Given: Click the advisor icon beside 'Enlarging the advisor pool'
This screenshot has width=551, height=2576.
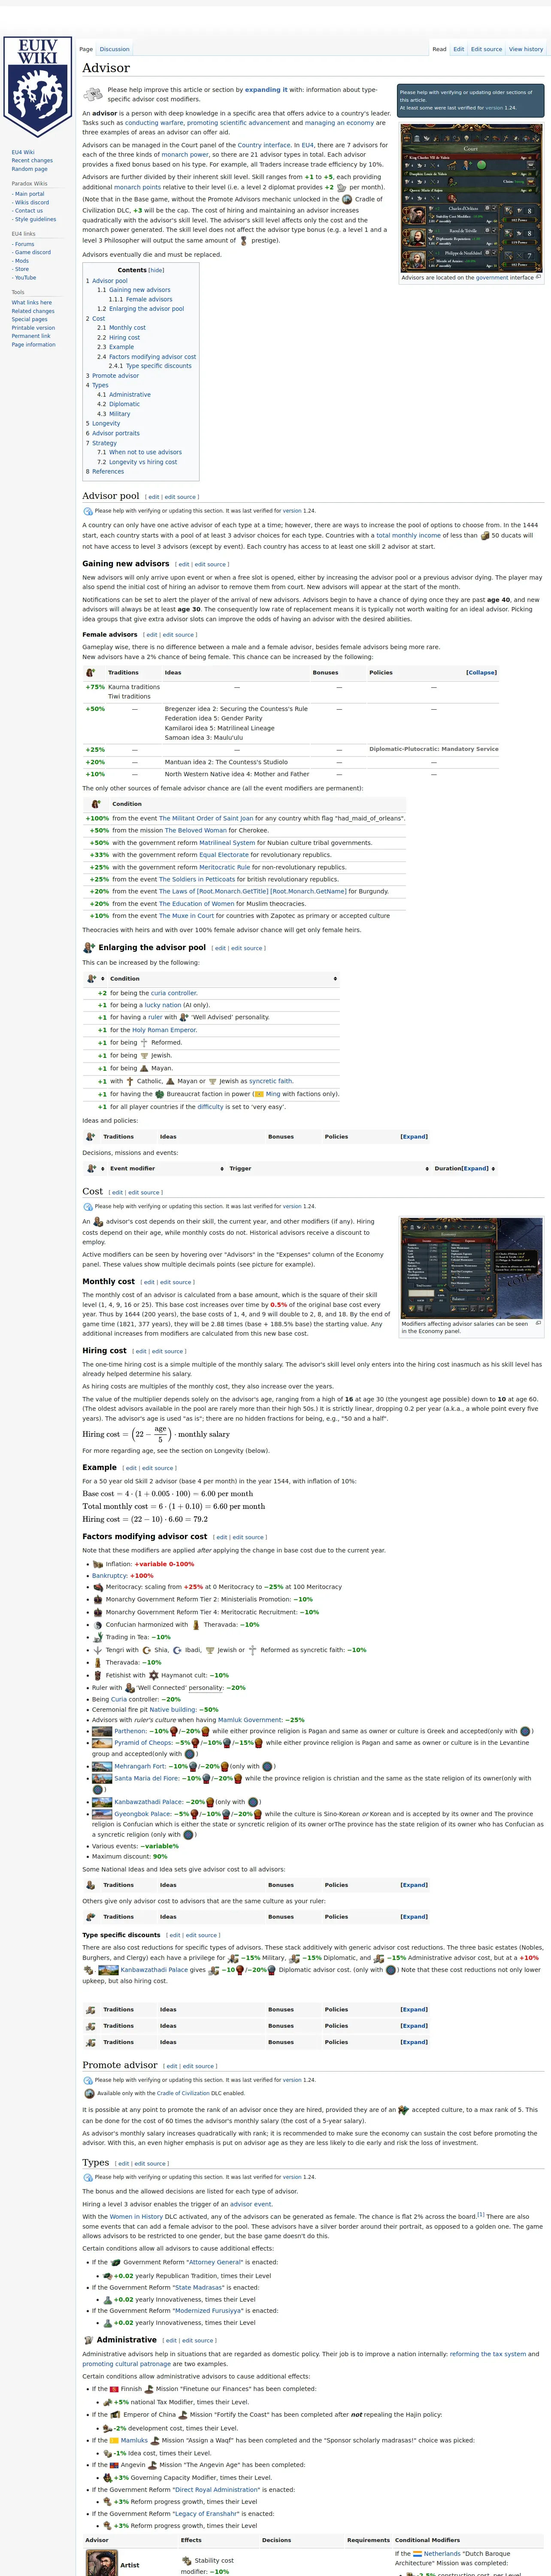Looking at the screenshot, I should point(89,947).
